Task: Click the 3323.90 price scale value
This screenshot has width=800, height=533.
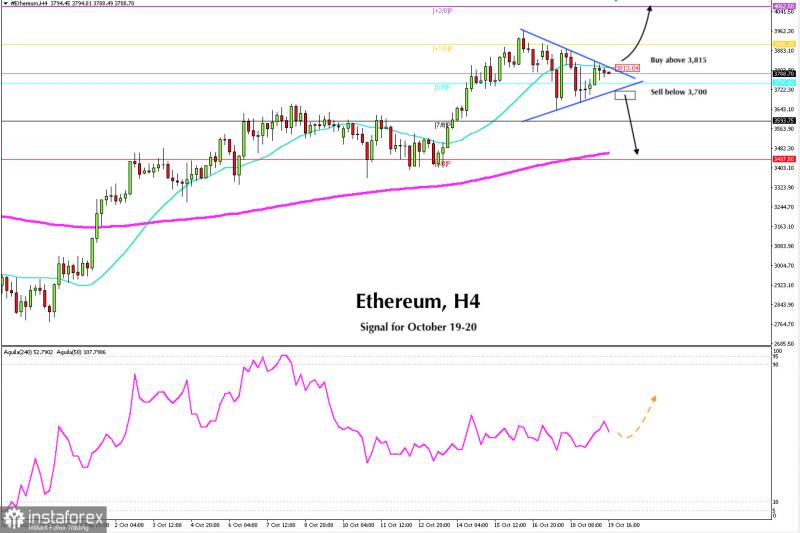Action: coord(784,188)
